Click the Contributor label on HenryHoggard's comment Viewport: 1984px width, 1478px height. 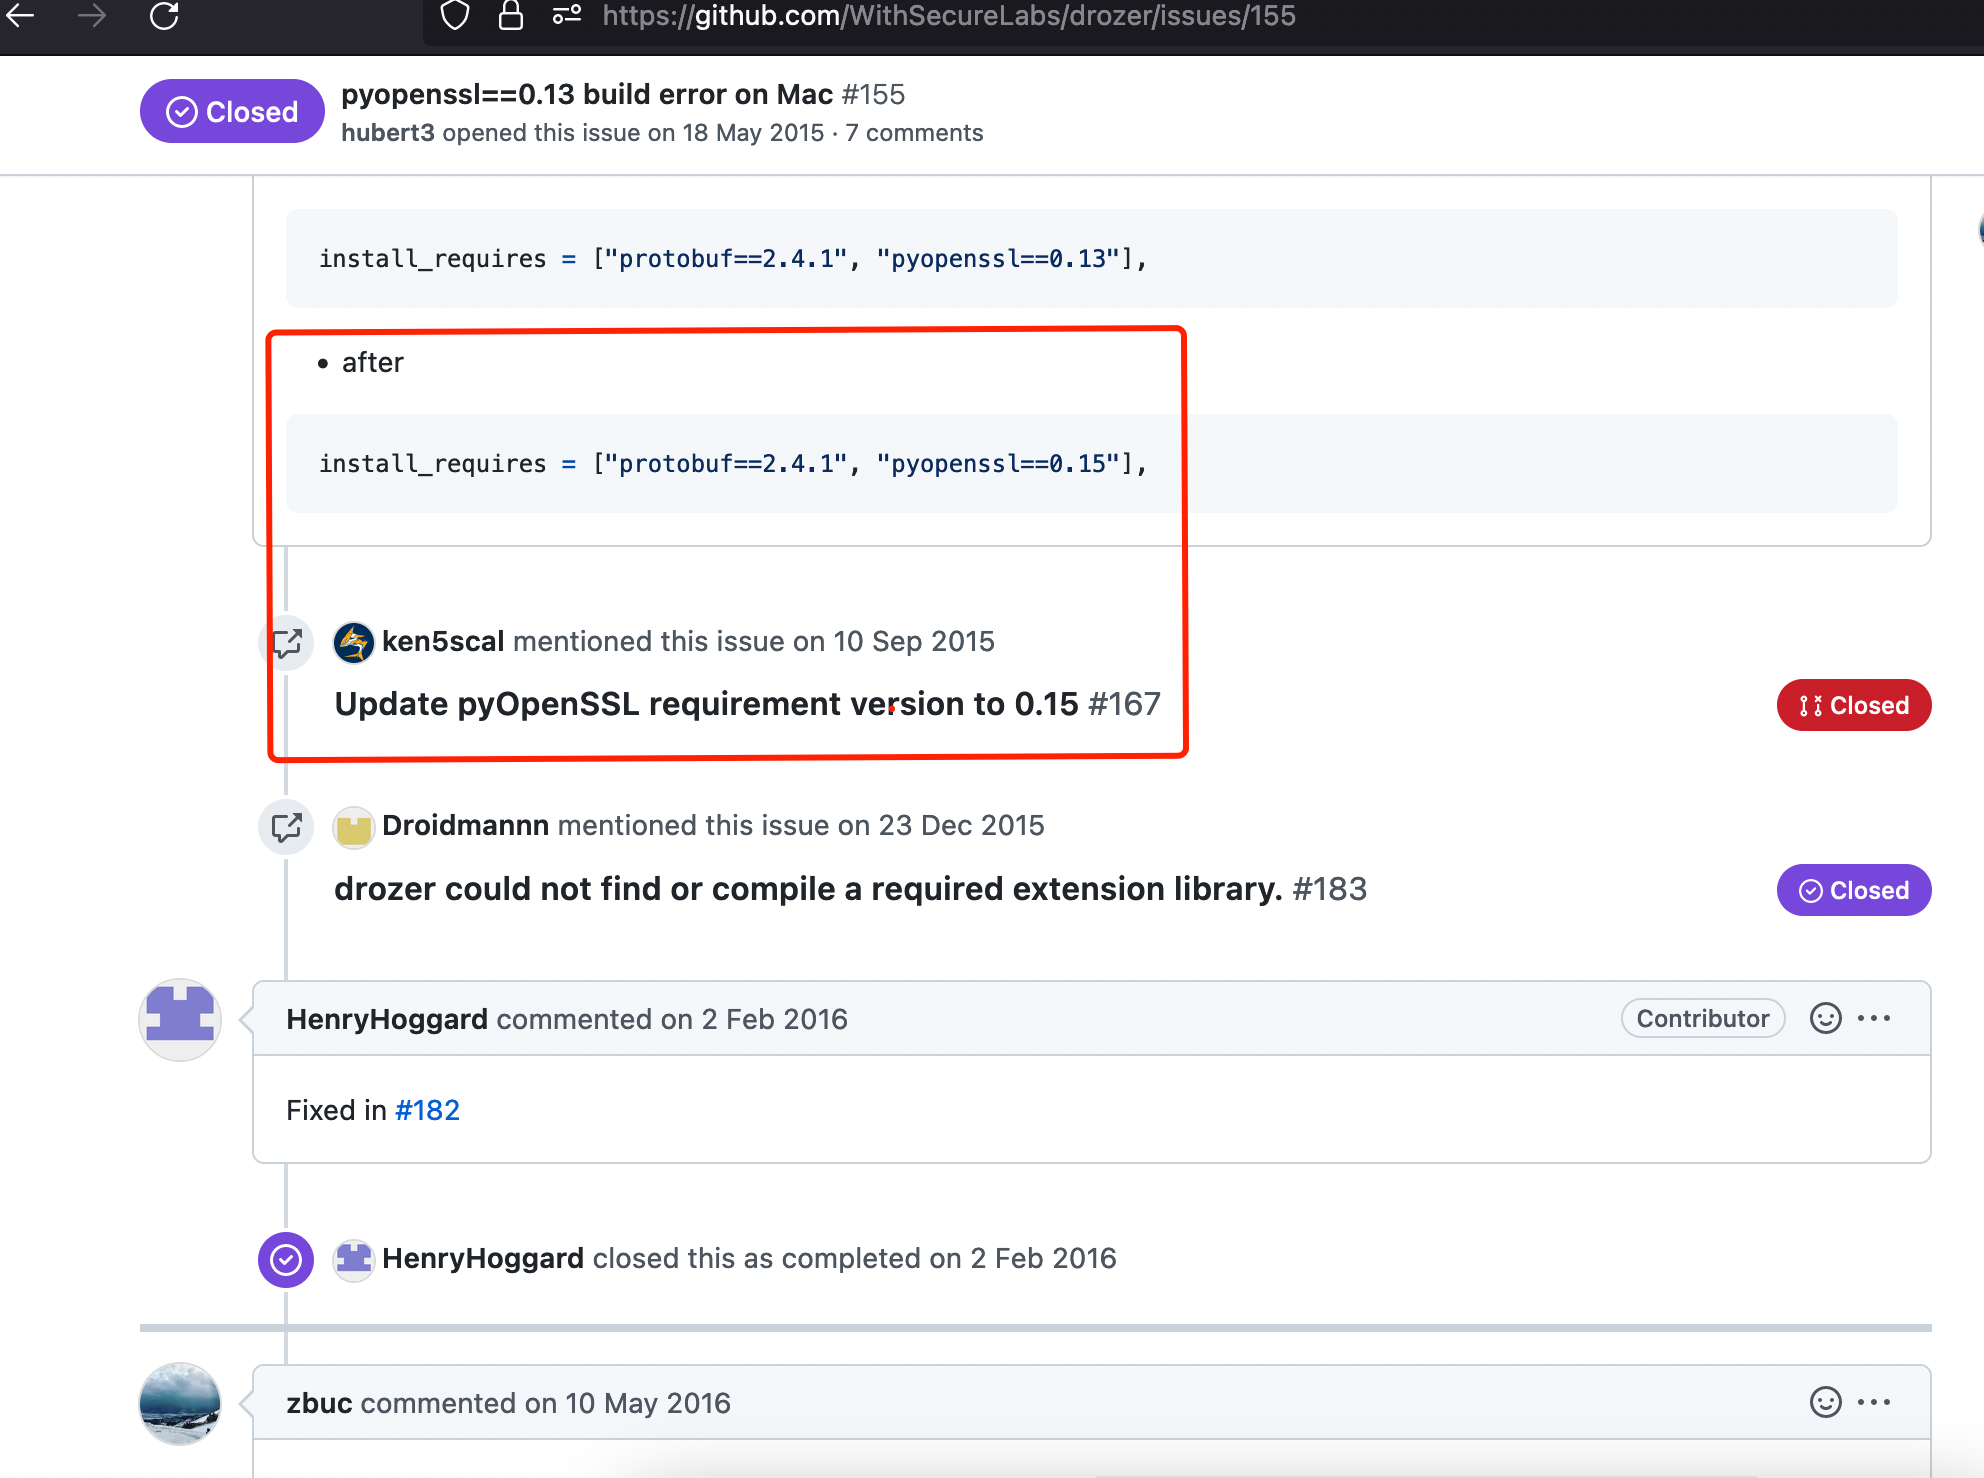[x=1702, y=1018]
